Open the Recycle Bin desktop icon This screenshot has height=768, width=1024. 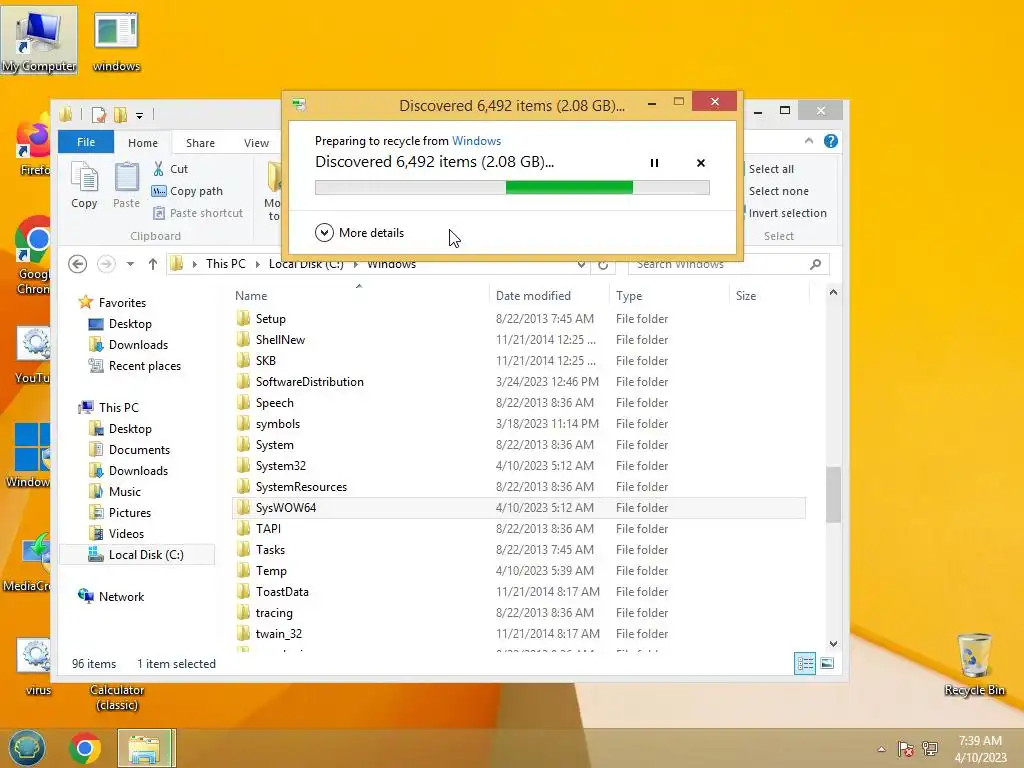tap(974, 664)
